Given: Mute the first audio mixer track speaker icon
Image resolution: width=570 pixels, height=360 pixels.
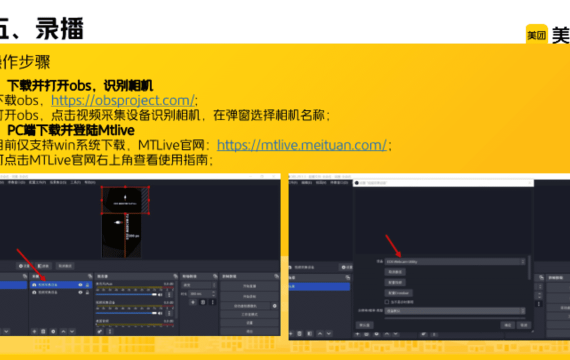Looking at the screenshot, I should coord(160,295).
